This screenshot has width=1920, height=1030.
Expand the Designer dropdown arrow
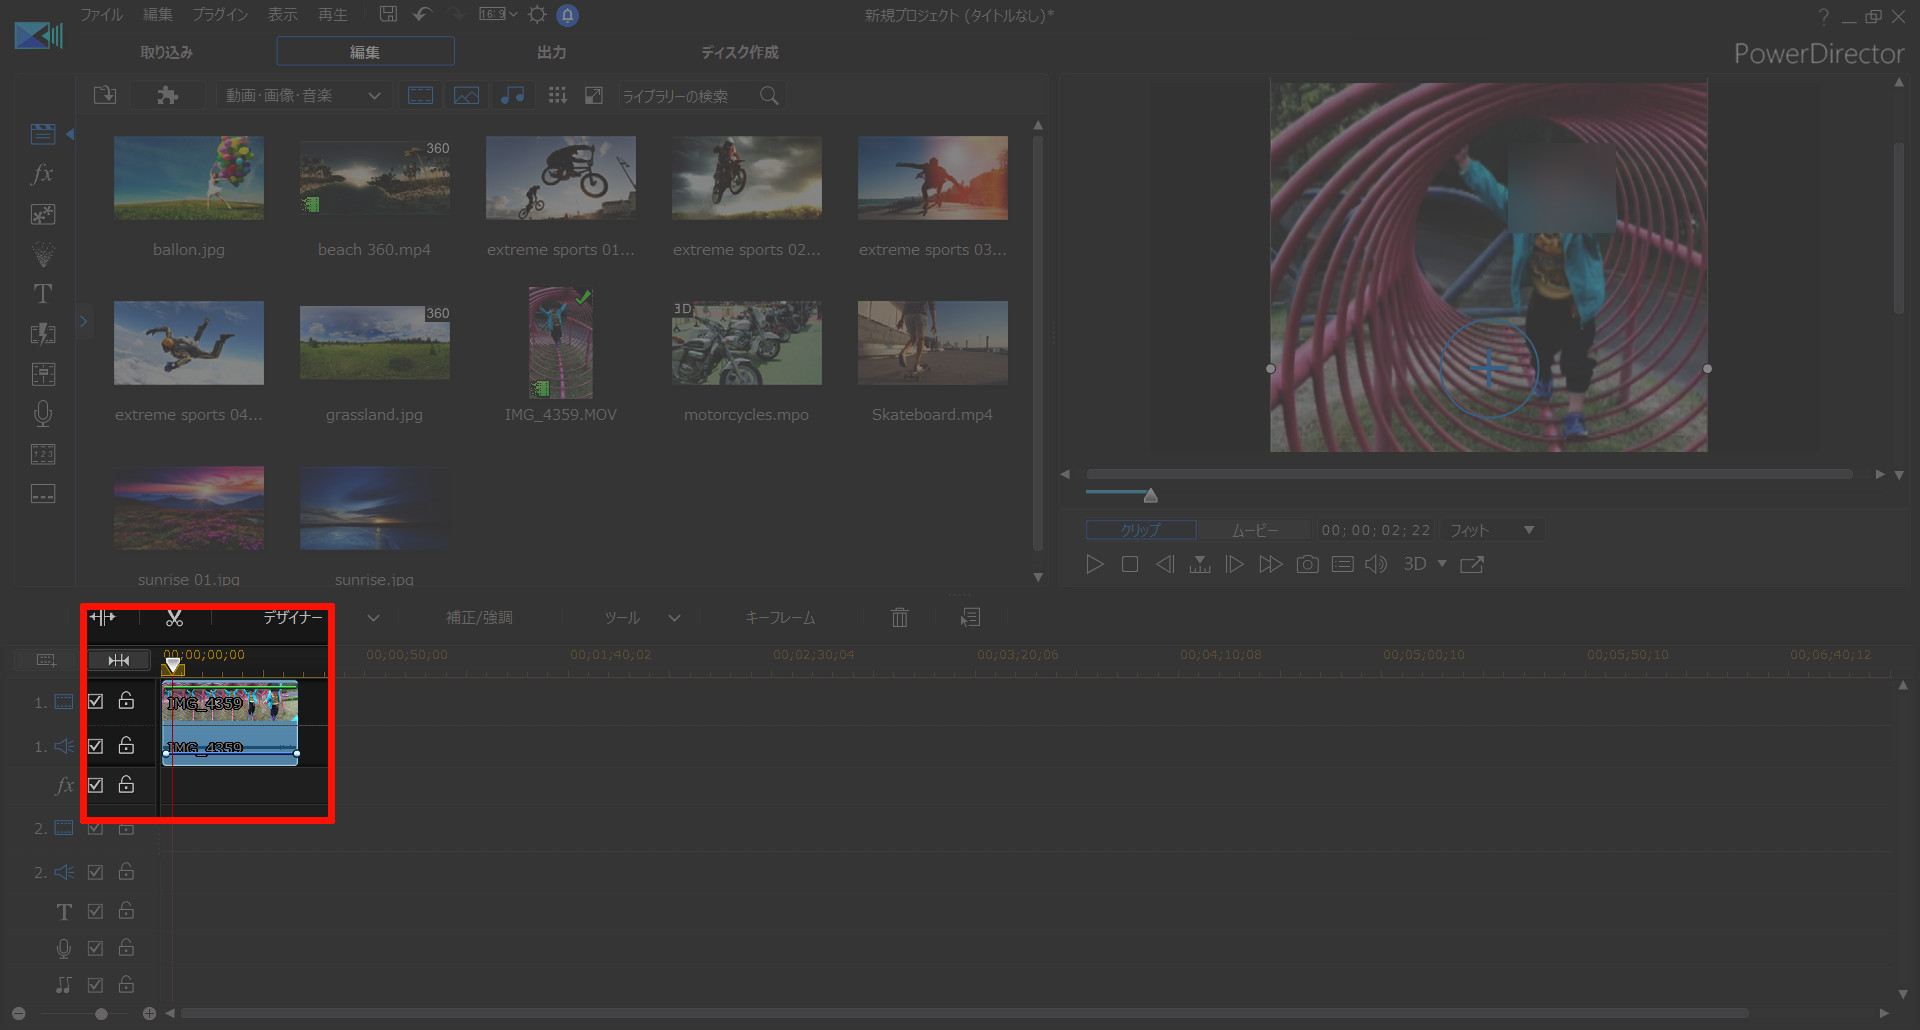tap(373, 618)
